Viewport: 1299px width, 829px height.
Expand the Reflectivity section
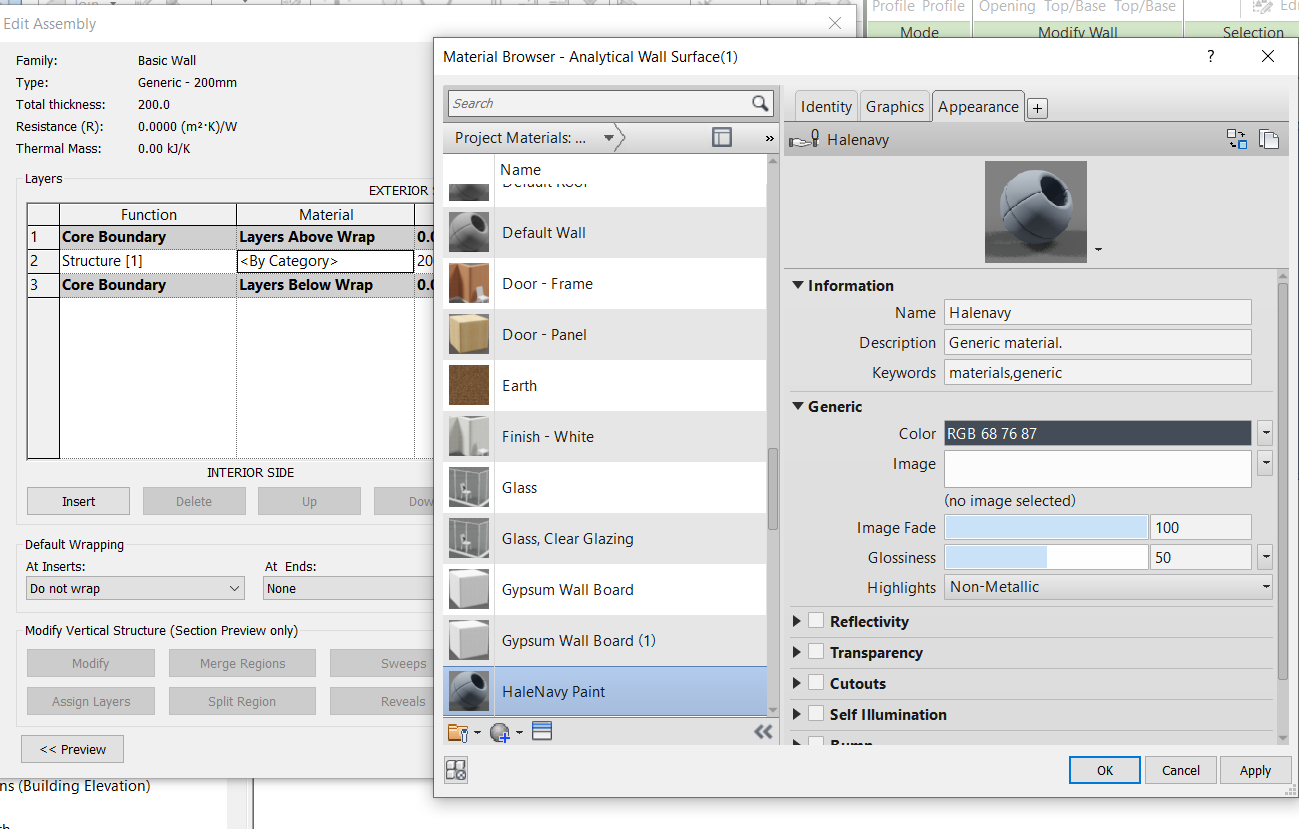pyautogui.click(x=797, y=622)
